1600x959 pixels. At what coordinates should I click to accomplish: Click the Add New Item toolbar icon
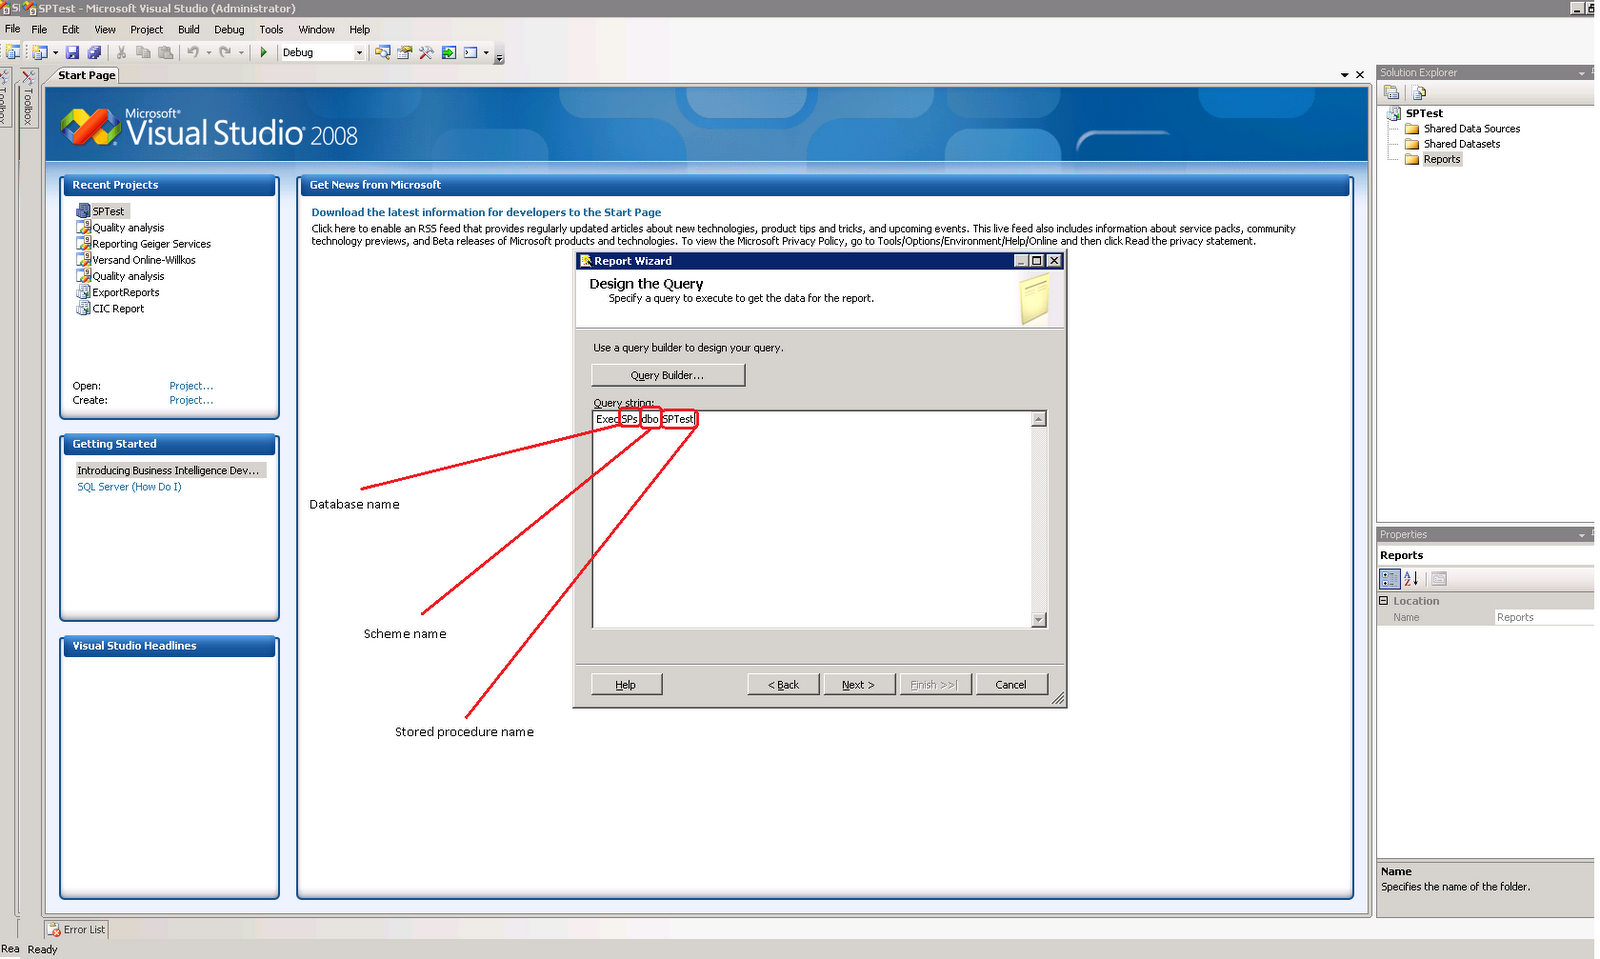pyautogui.click(x=40, y=53)
